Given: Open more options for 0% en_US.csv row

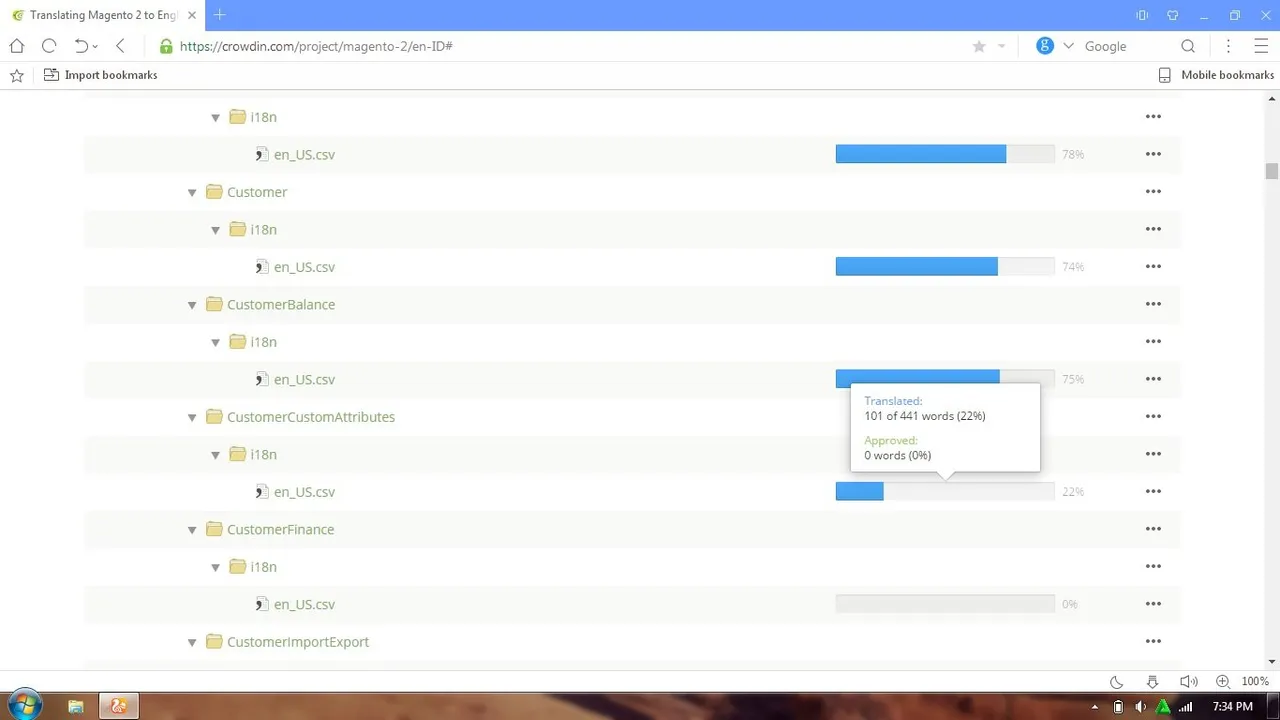Looking at the screenshot, I should 1153,604.
